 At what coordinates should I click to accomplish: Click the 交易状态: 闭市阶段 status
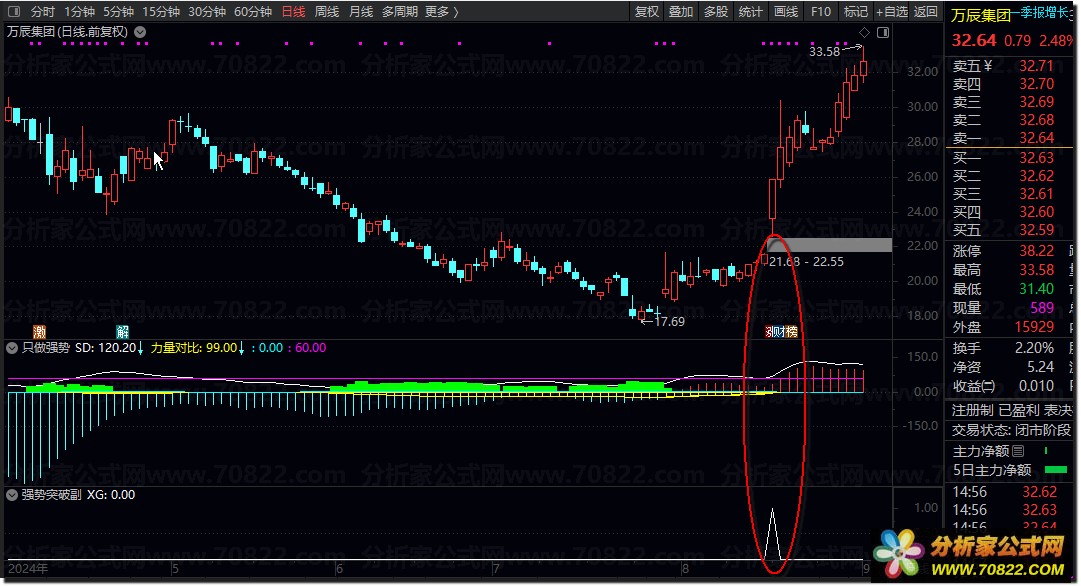[x=1011, y=430]
